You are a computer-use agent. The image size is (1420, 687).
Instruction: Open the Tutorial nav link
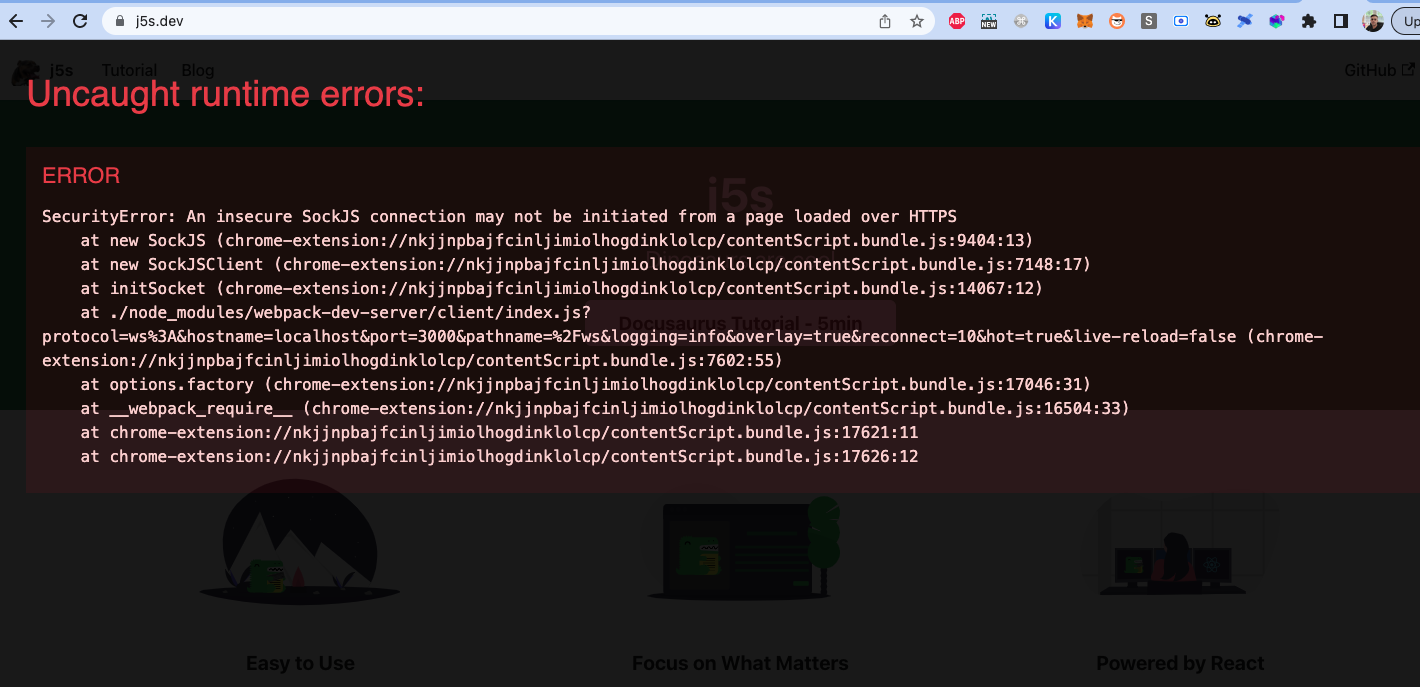[x=129, y=71]
